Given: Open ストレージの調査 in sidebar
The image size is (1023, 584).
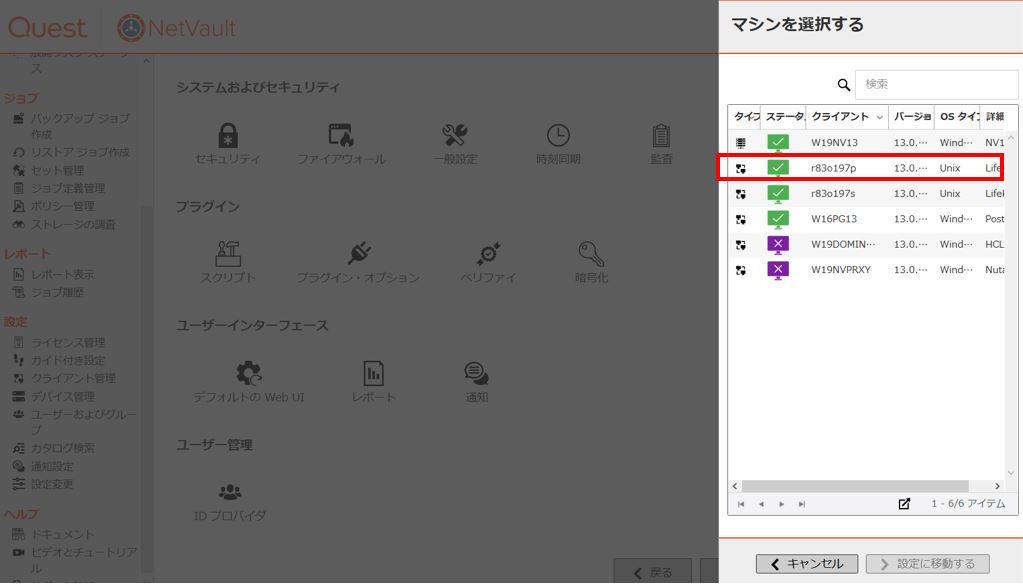Looking at the screenshot, I should [74, 224].
